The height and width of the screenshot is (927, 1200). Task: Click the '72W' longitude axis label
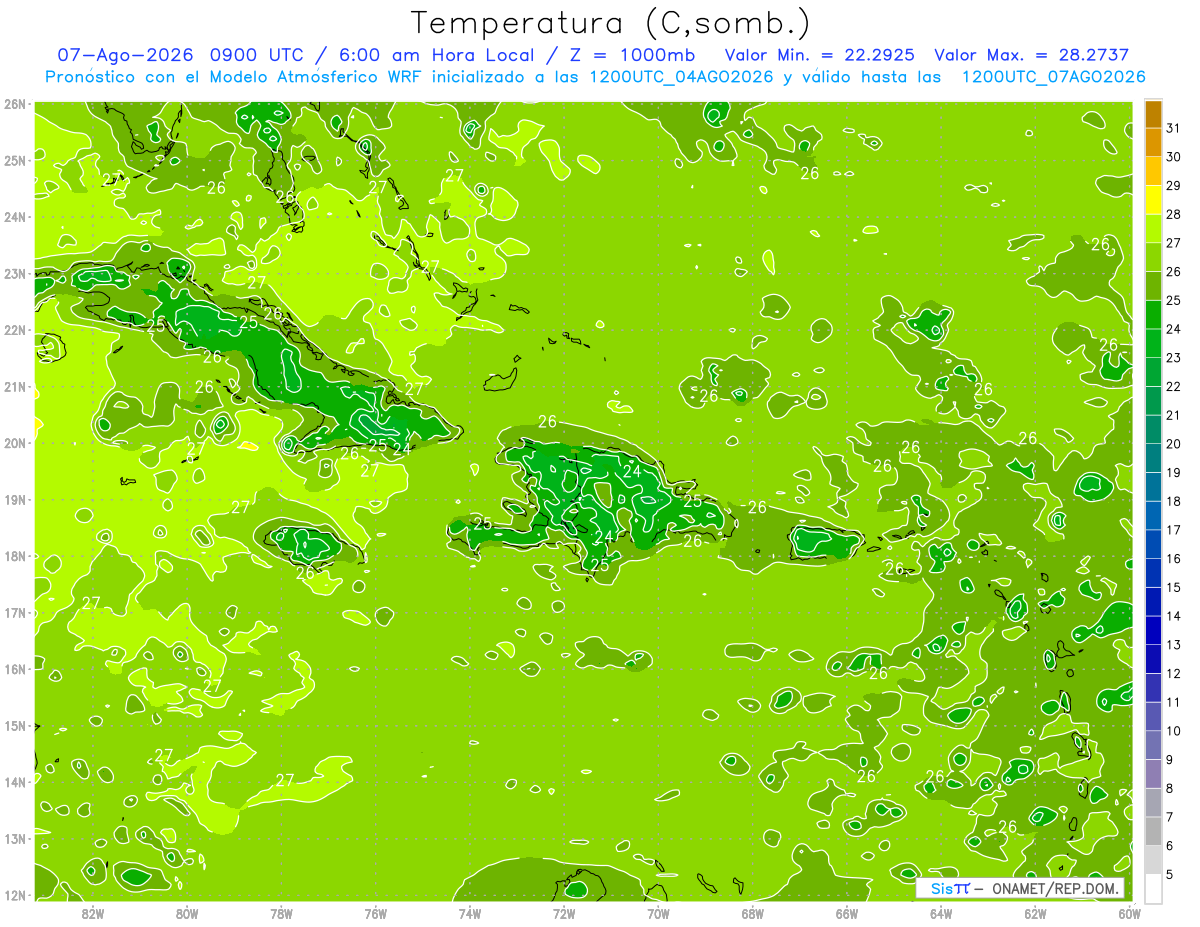pyautogui.click(x=564, y=913)
